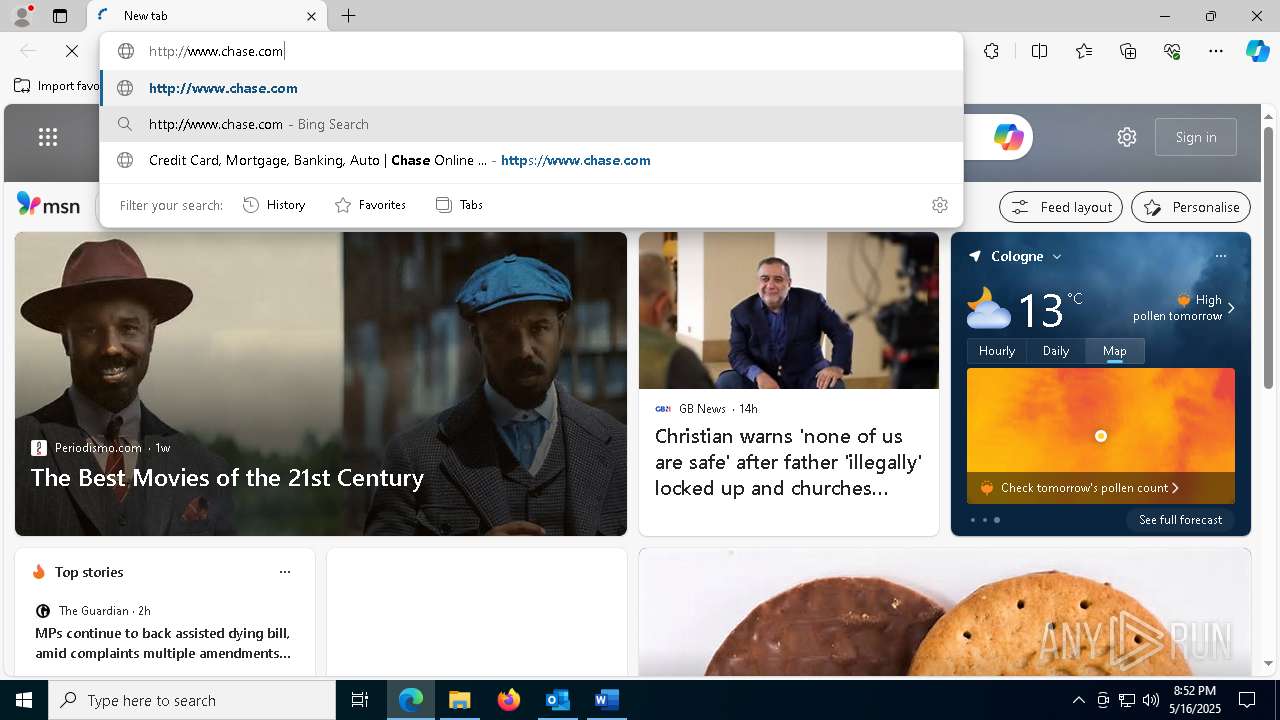Open the Favorites star toolbar icon
Screen dimensions: 1280x720
tap(1084, 51)
